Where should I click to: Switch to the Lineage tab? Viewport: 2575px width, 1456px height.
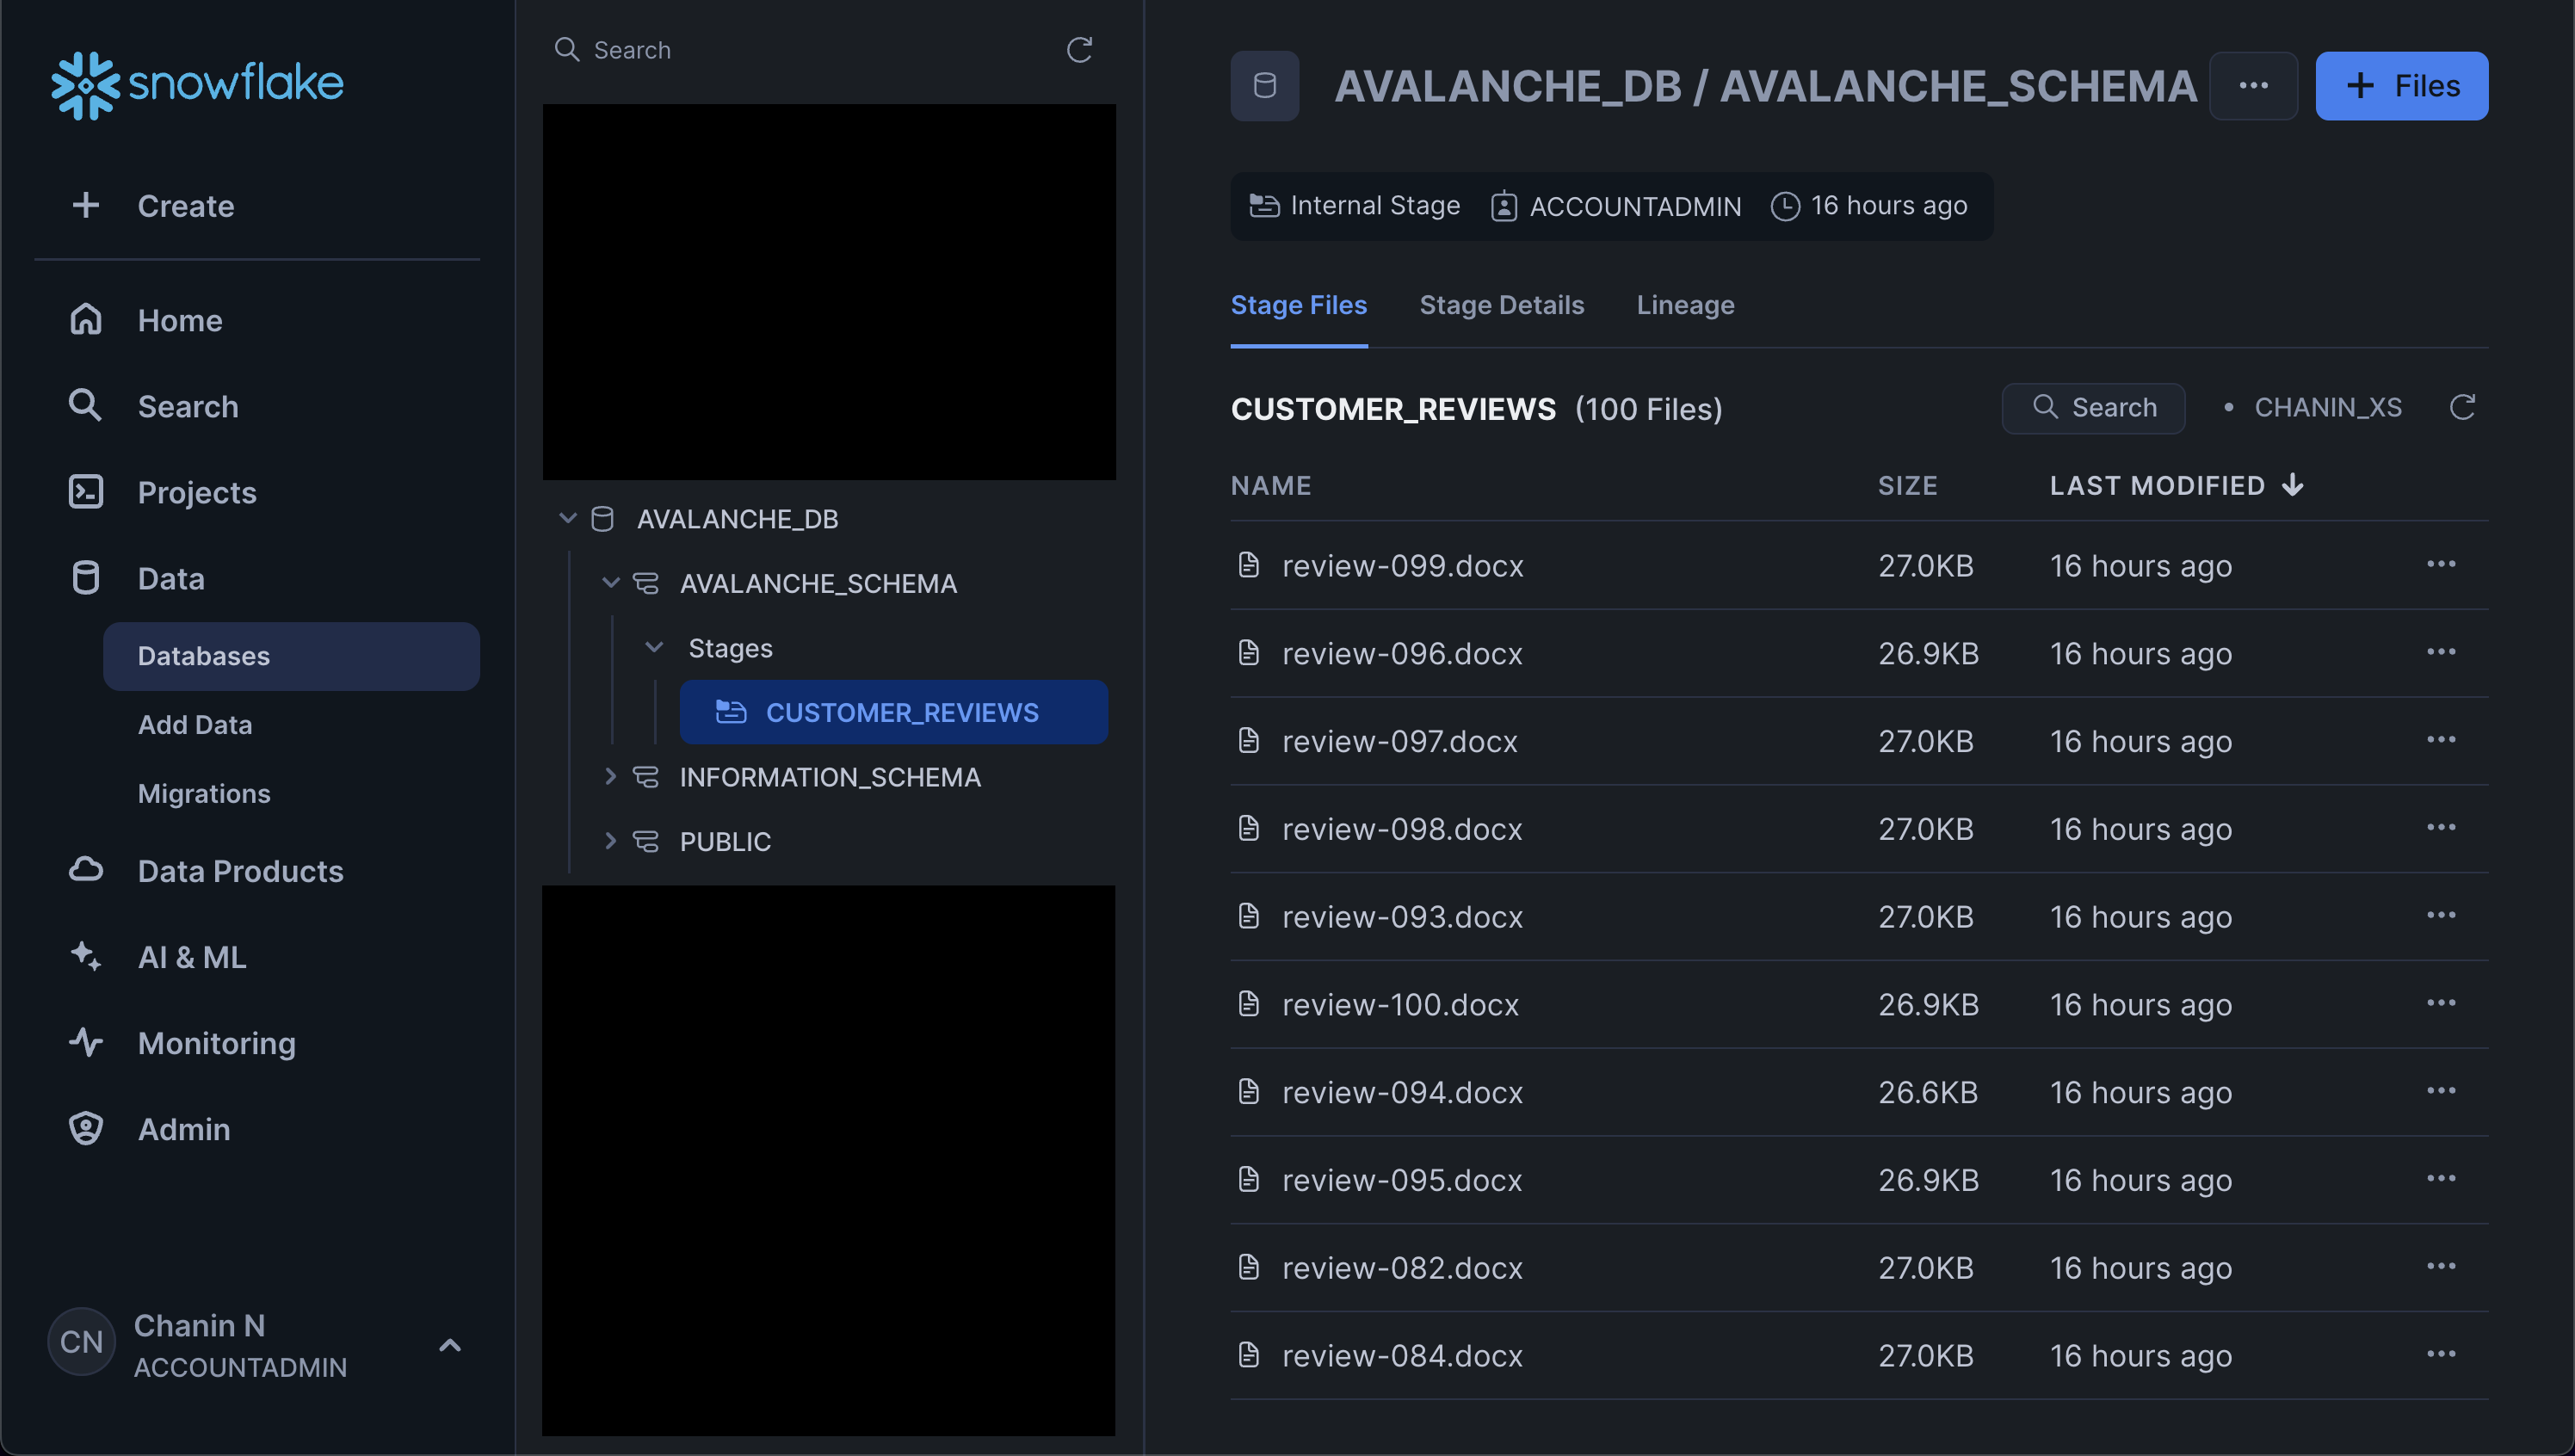pyautogui.click(x=1685, y=305)
